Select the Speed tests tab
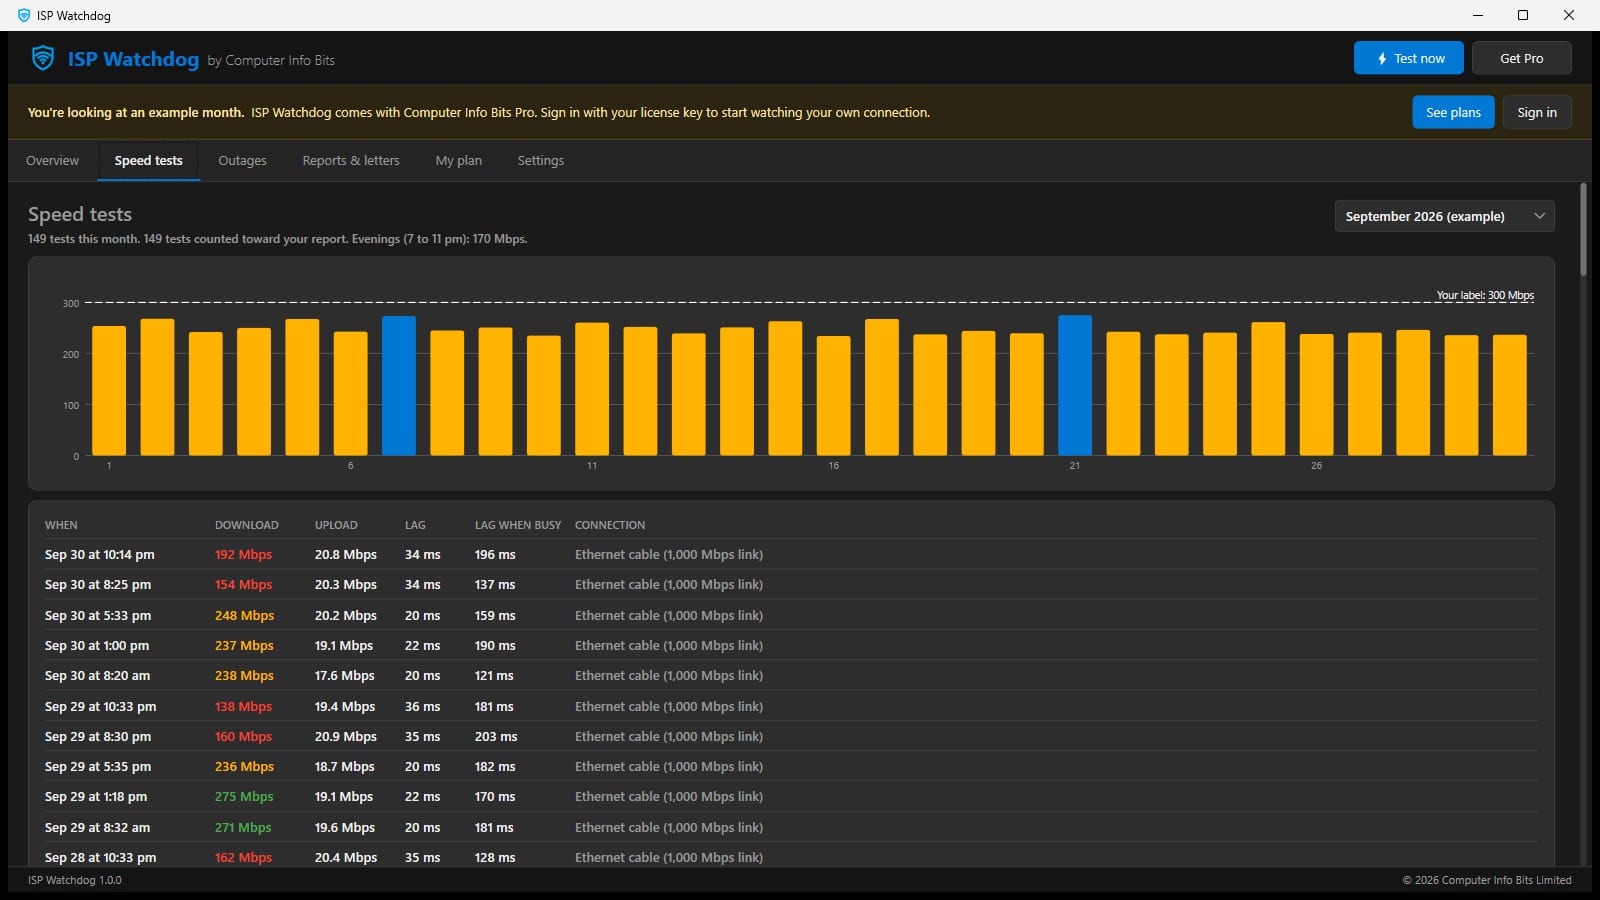 pos(148,160)
